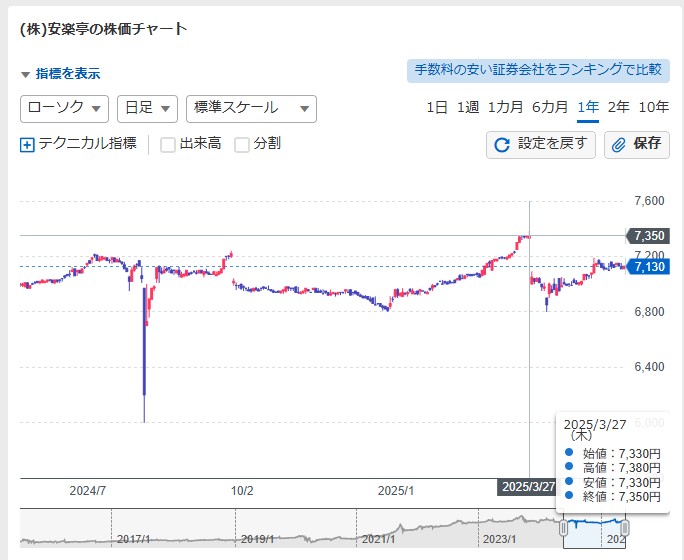Click the 始値：7,330円 tooltip line
Screen dimensions: 684x560
613,454
